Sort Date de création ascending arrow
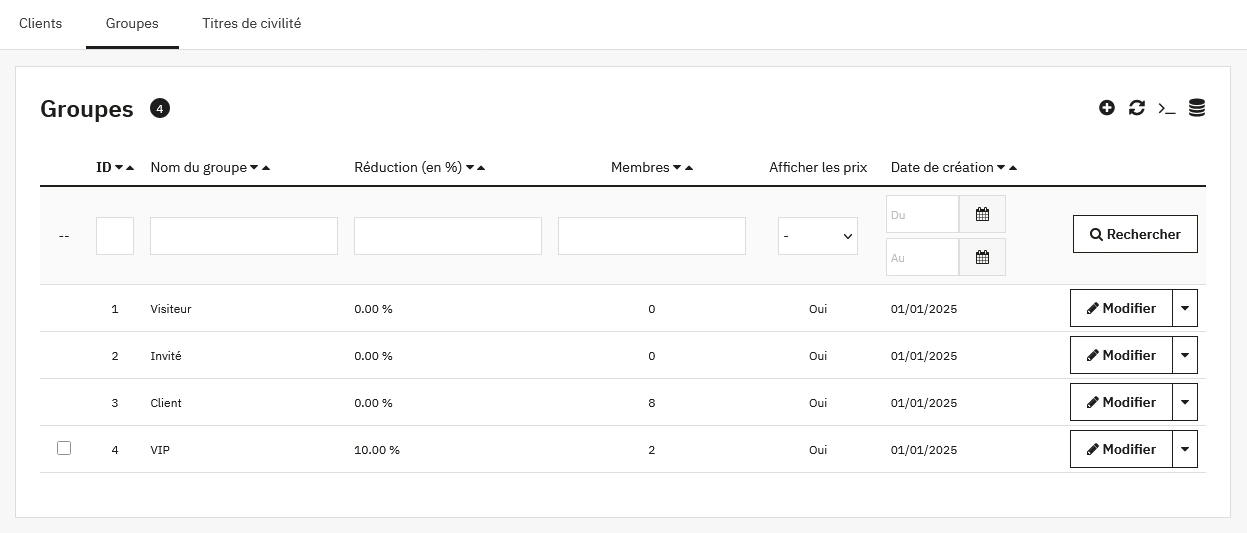1247x533 pixels. (x=1013, y=168)
